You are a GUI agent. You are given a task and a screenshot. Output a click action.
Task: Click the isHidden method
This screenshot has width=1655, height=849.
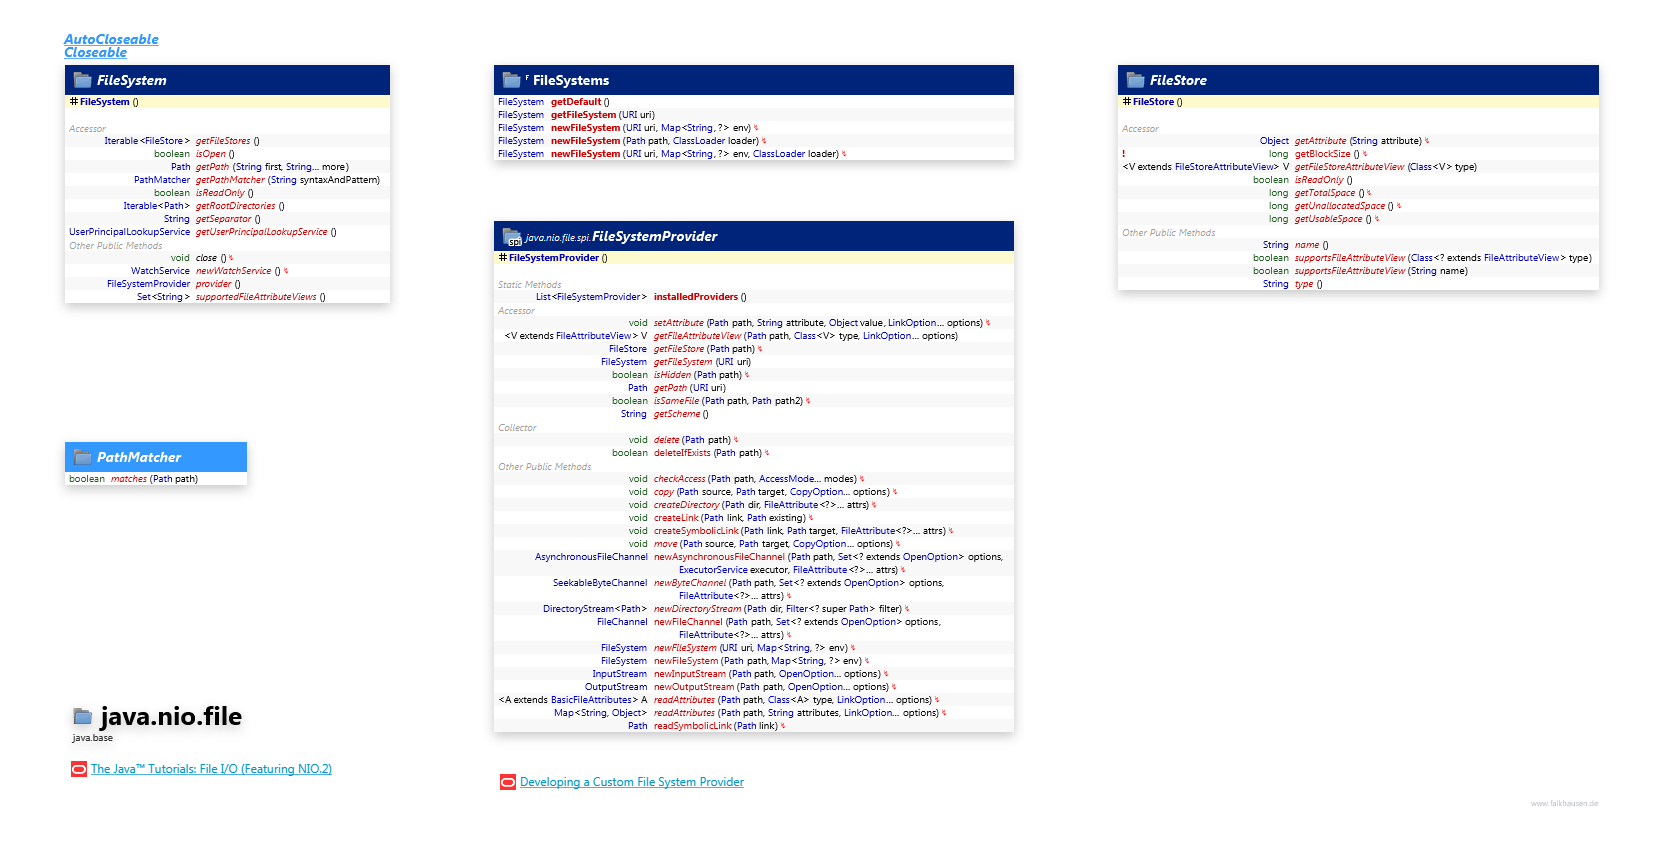coord(672,375)
